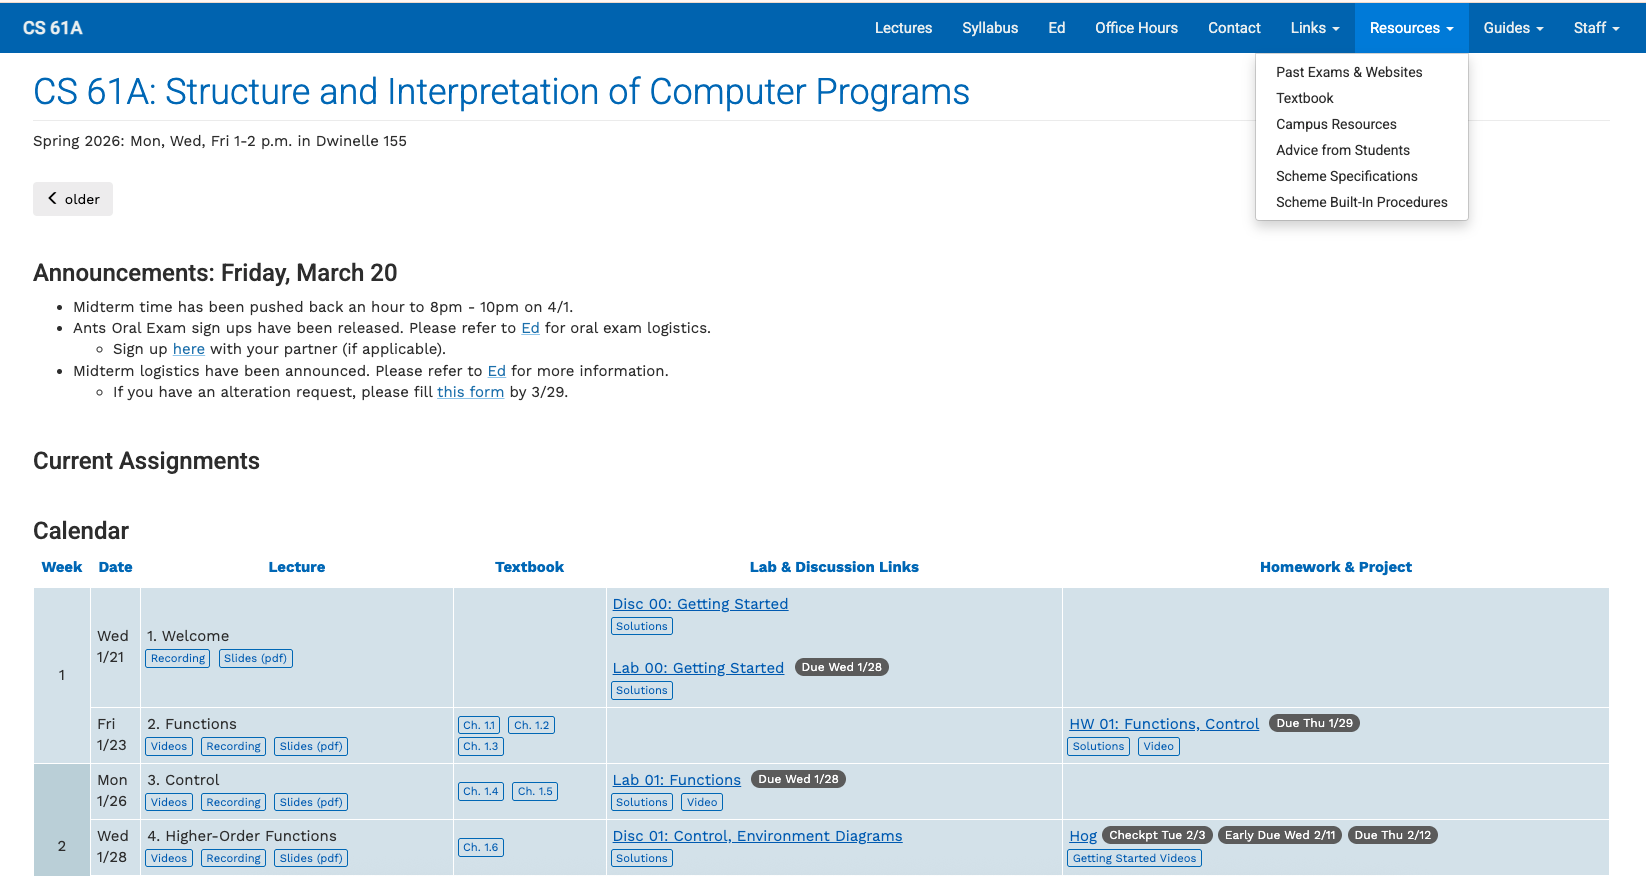Screen dimensions: 1646x876
Task: Expand the Staff dropdown menu
Action: (x=1596, y=28)
